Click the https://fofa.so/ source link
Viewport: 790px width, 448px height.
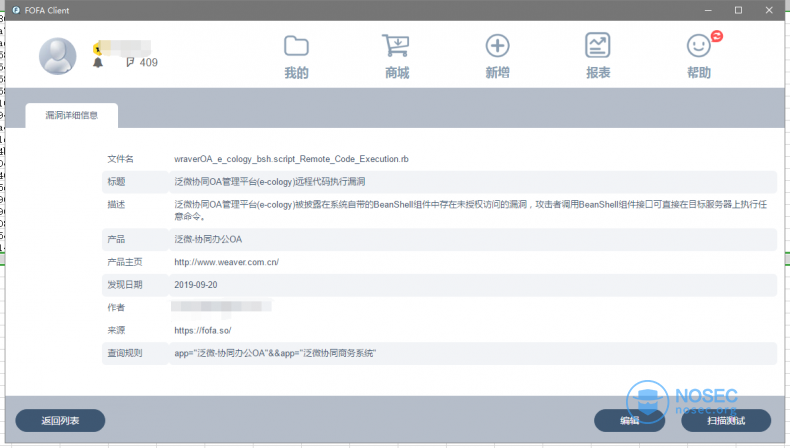(203, 331)
